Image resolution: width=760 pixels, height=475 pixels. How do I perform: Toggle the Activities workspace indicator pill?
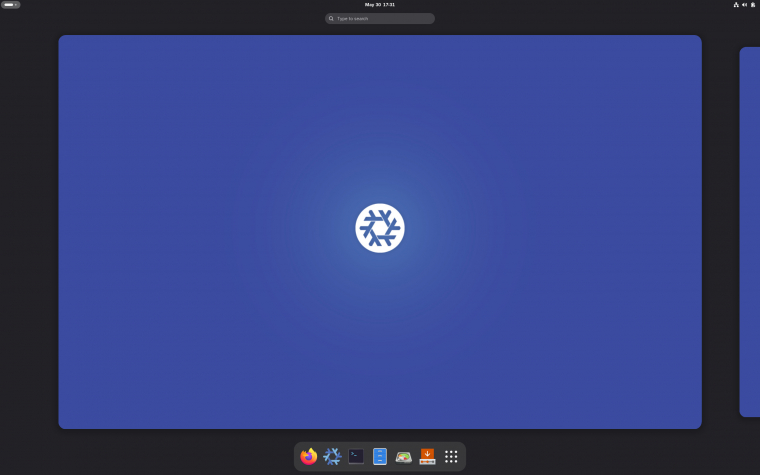10,5
